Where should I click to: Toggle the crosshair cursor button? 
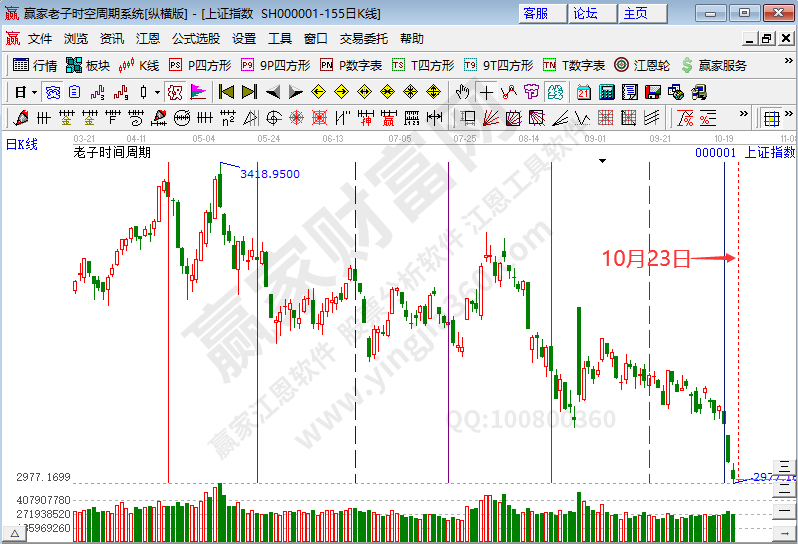(486, 92)
